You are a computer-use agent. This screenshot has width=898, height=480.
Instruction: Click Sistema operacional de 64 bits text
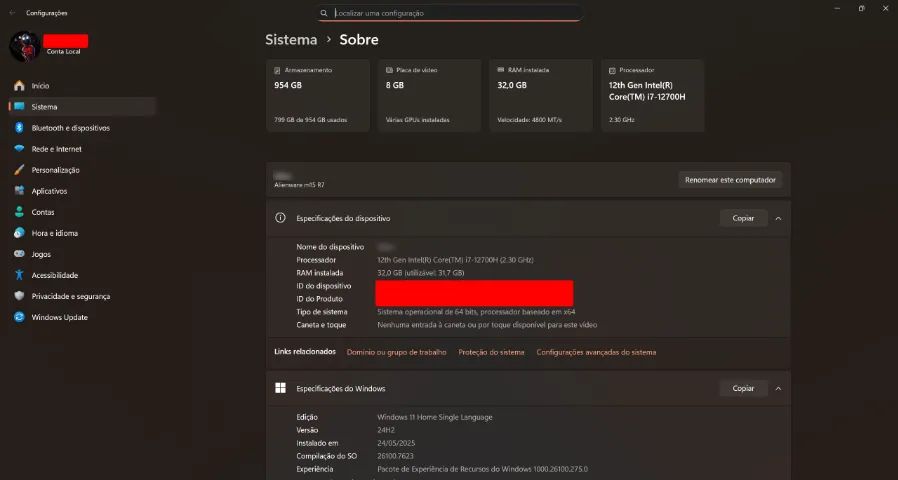coord(476,312)
